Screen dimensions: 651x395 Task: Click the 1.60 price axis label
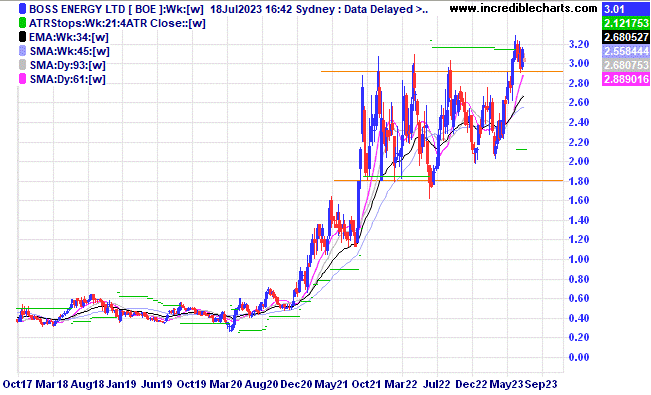pyautogui.click(x=579, y=201)
